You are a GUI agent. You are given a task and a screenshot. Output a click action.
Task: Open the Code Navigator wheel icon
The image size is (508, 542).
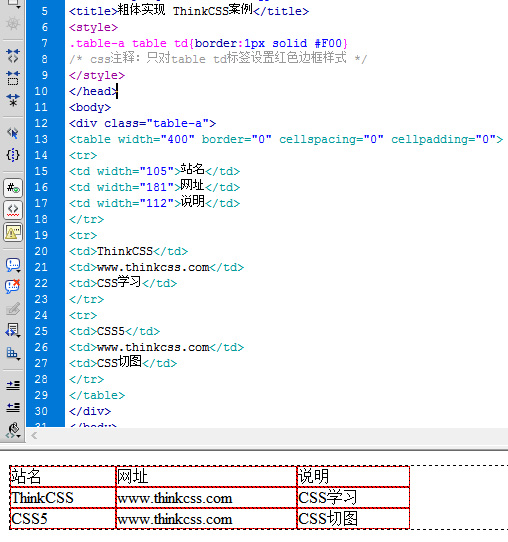pyautogui.click(x=13, y=24)
